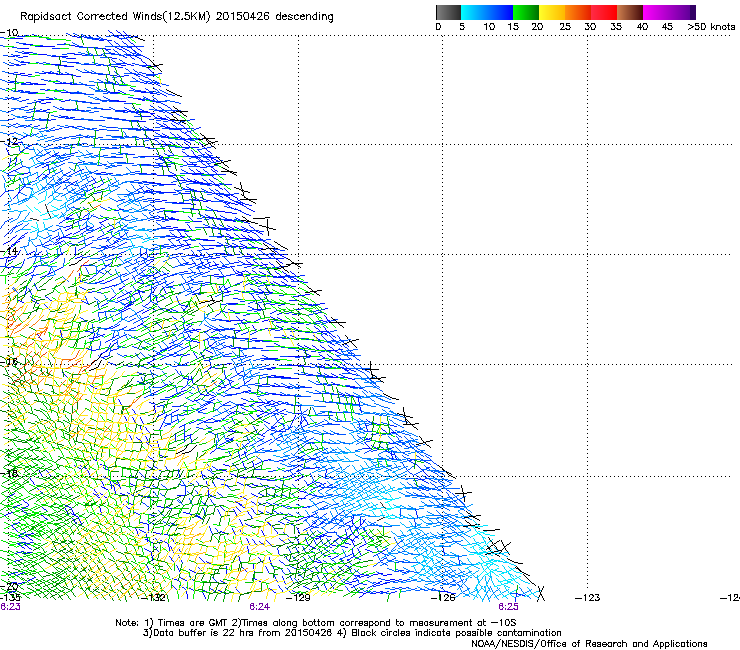Click the 'NOAA/NESDIS/Office of Research and Applications' credit
740x650 pixels.
tap(589, 644)
